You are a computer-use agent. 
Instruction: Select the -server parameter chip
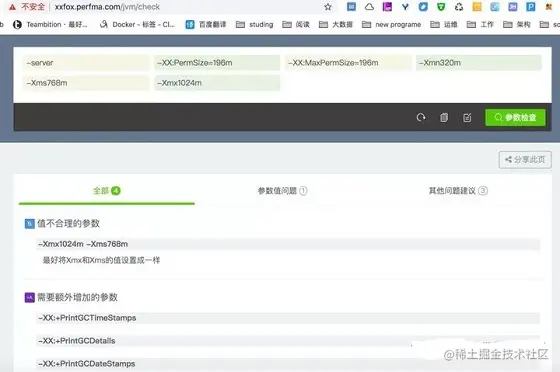coord(86,63)
